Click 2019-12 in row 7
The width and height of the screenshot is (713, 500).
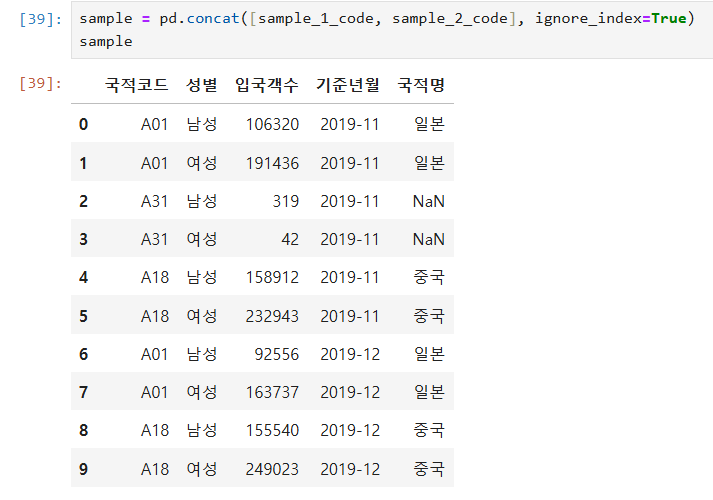coord(350,392)
